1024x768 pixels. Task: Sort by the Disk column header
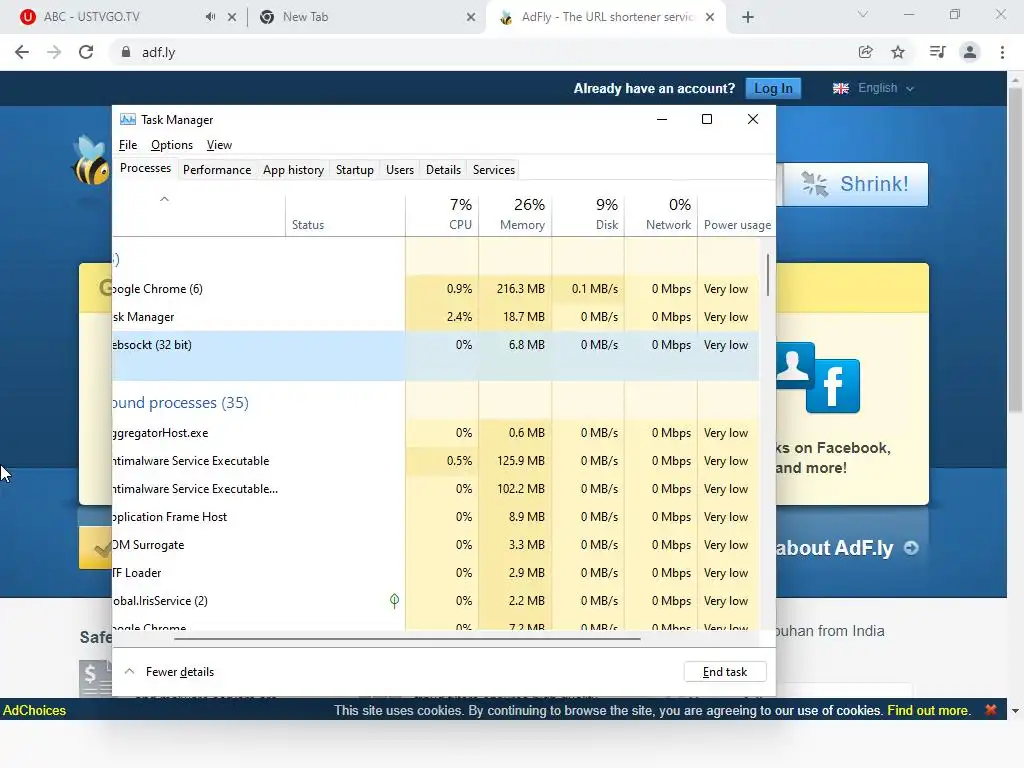tap(588, 214)
